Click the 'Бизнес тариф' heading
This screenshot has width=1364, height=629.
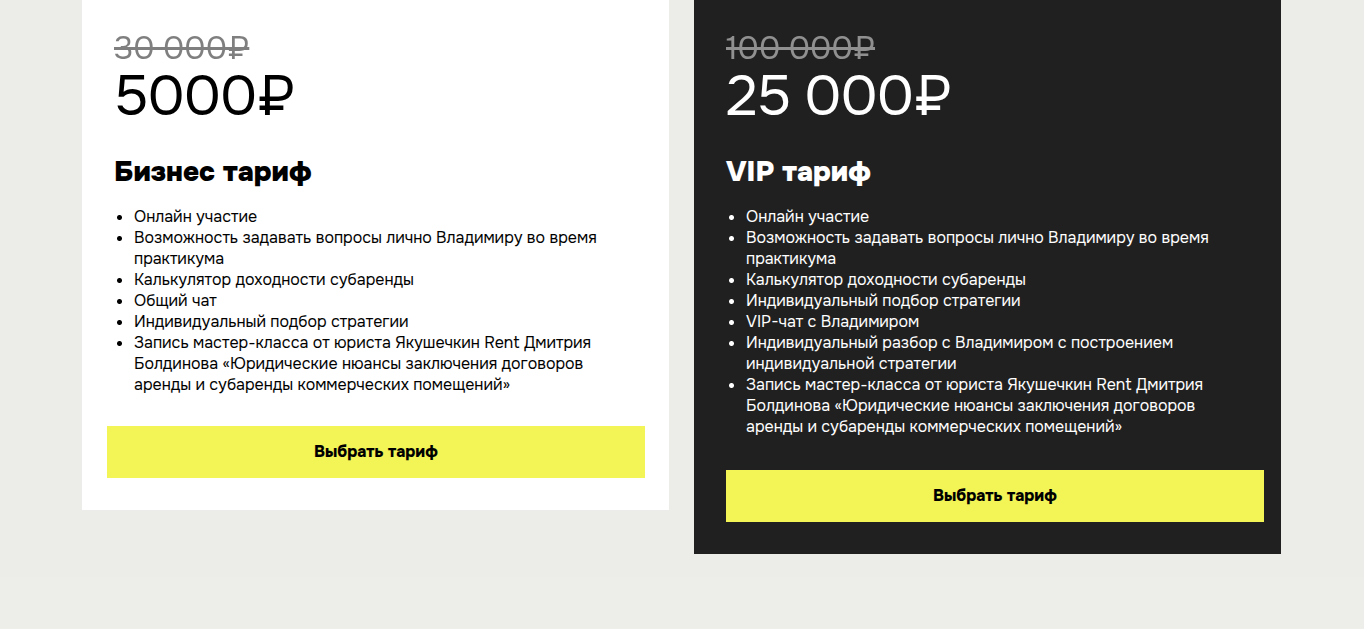(x=213, y=172)
